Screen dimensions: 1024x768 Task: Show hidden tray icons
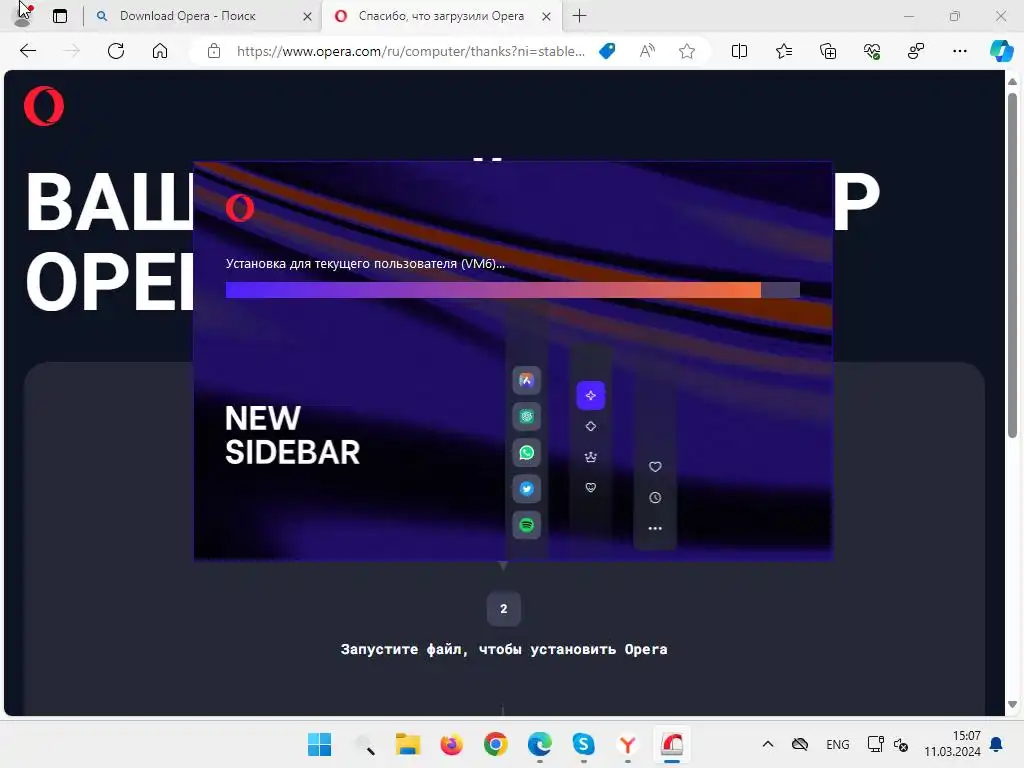[x=768, y=744]
